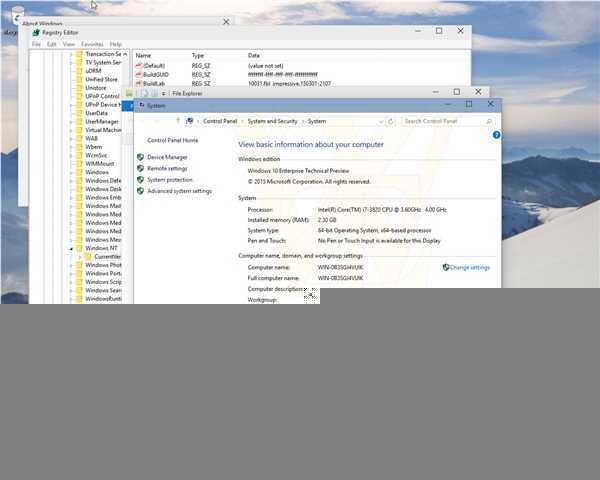This screenshot has width=600, height=480.
Task: Maximize the File Explorer window
Action: click(457, 92)
